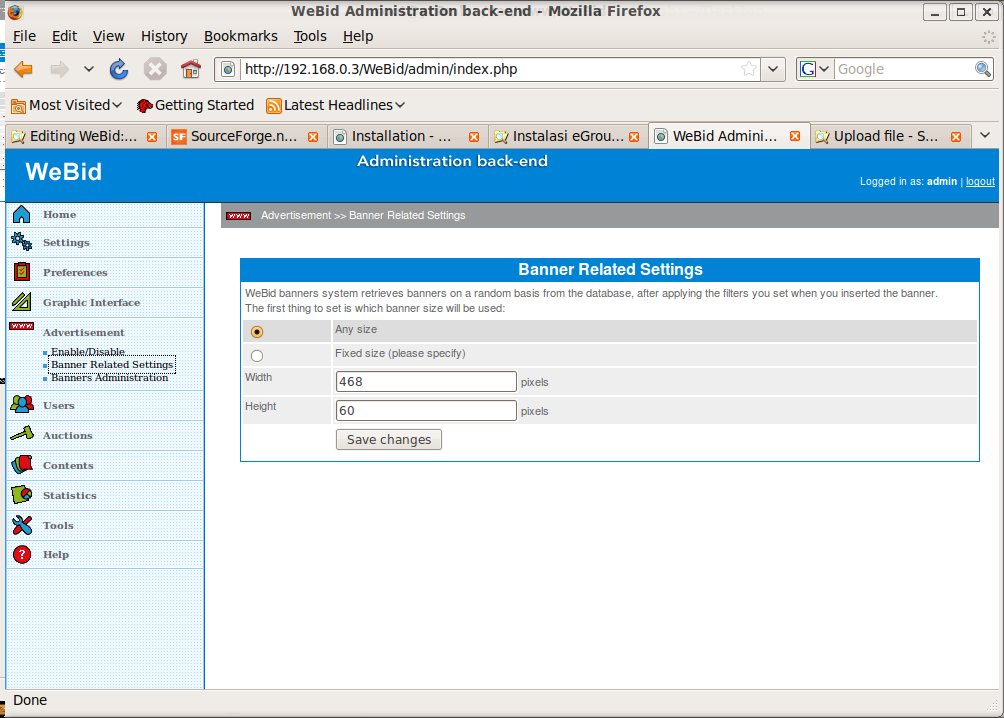Open the URL bar history dropdown arrow
This screenshot has height=718, width=1004.
click(773, 69)
